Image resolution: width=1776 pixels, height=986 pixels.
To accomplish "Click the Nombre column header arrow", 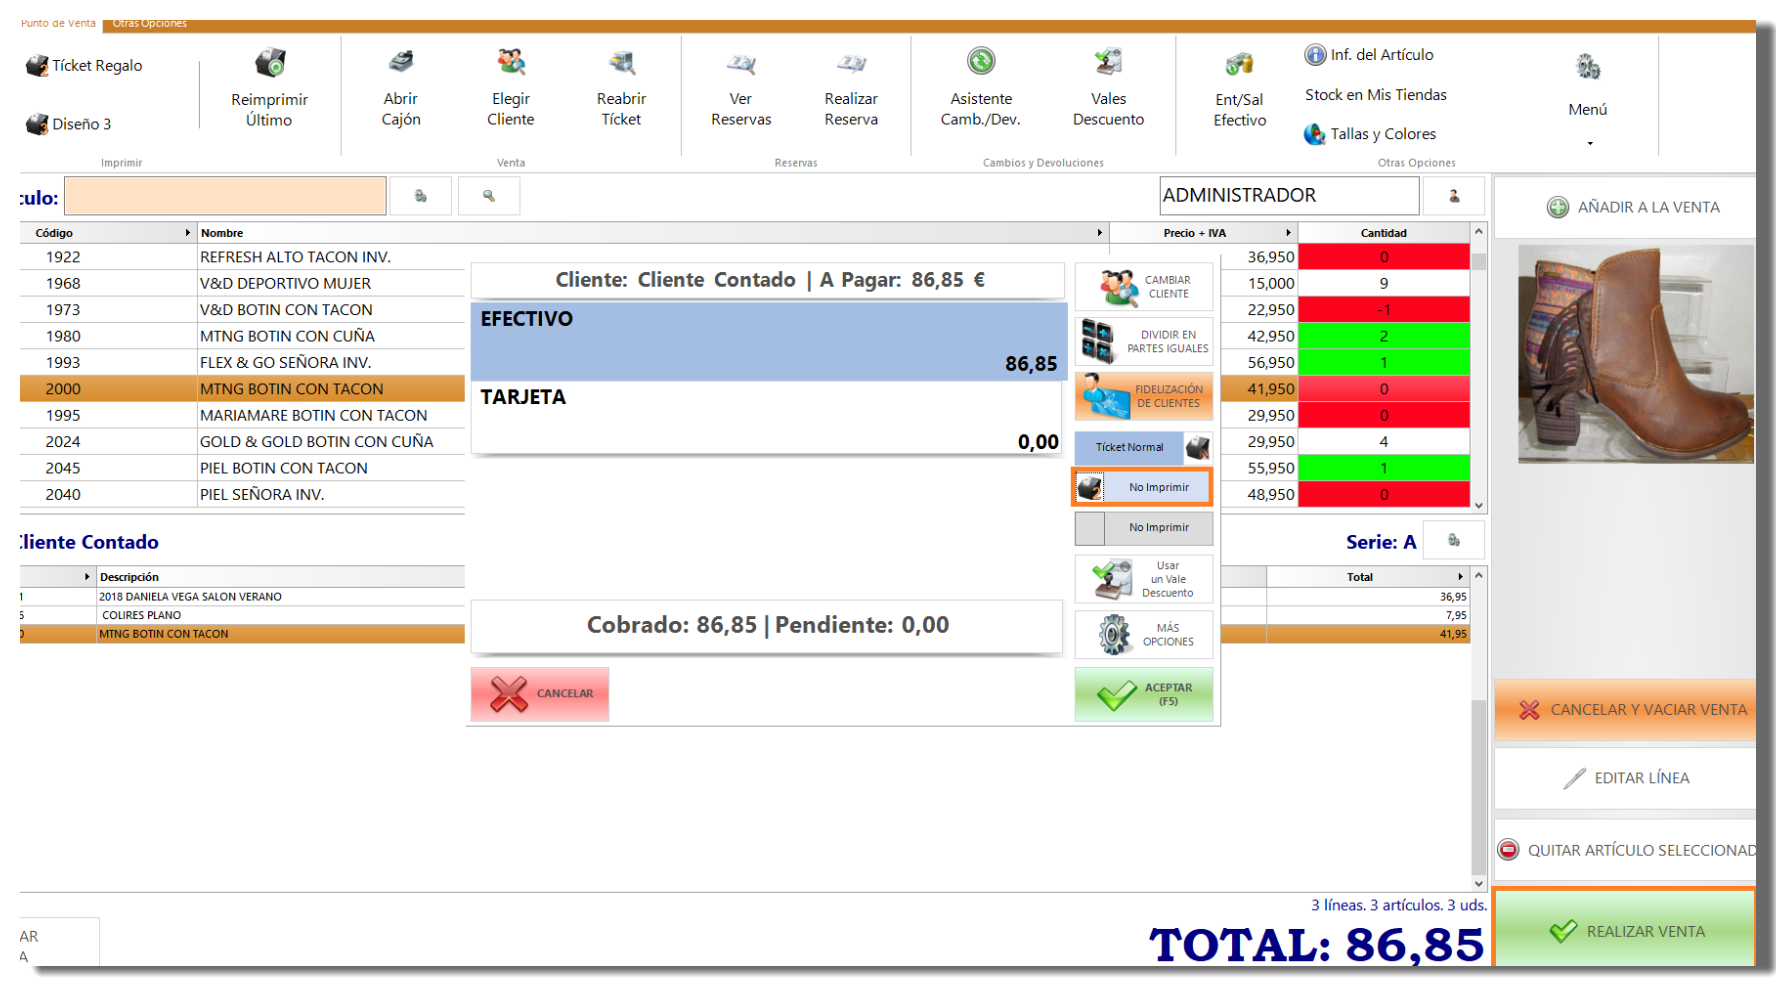I will 1099,233.
